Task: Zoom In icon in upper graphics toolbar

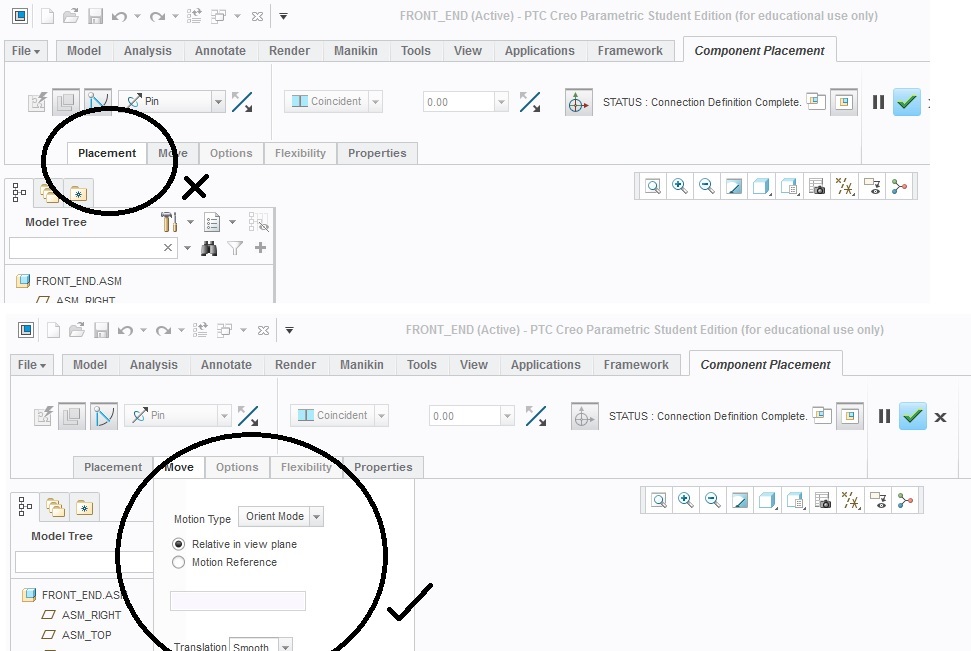Action: [x=679, y=186]
